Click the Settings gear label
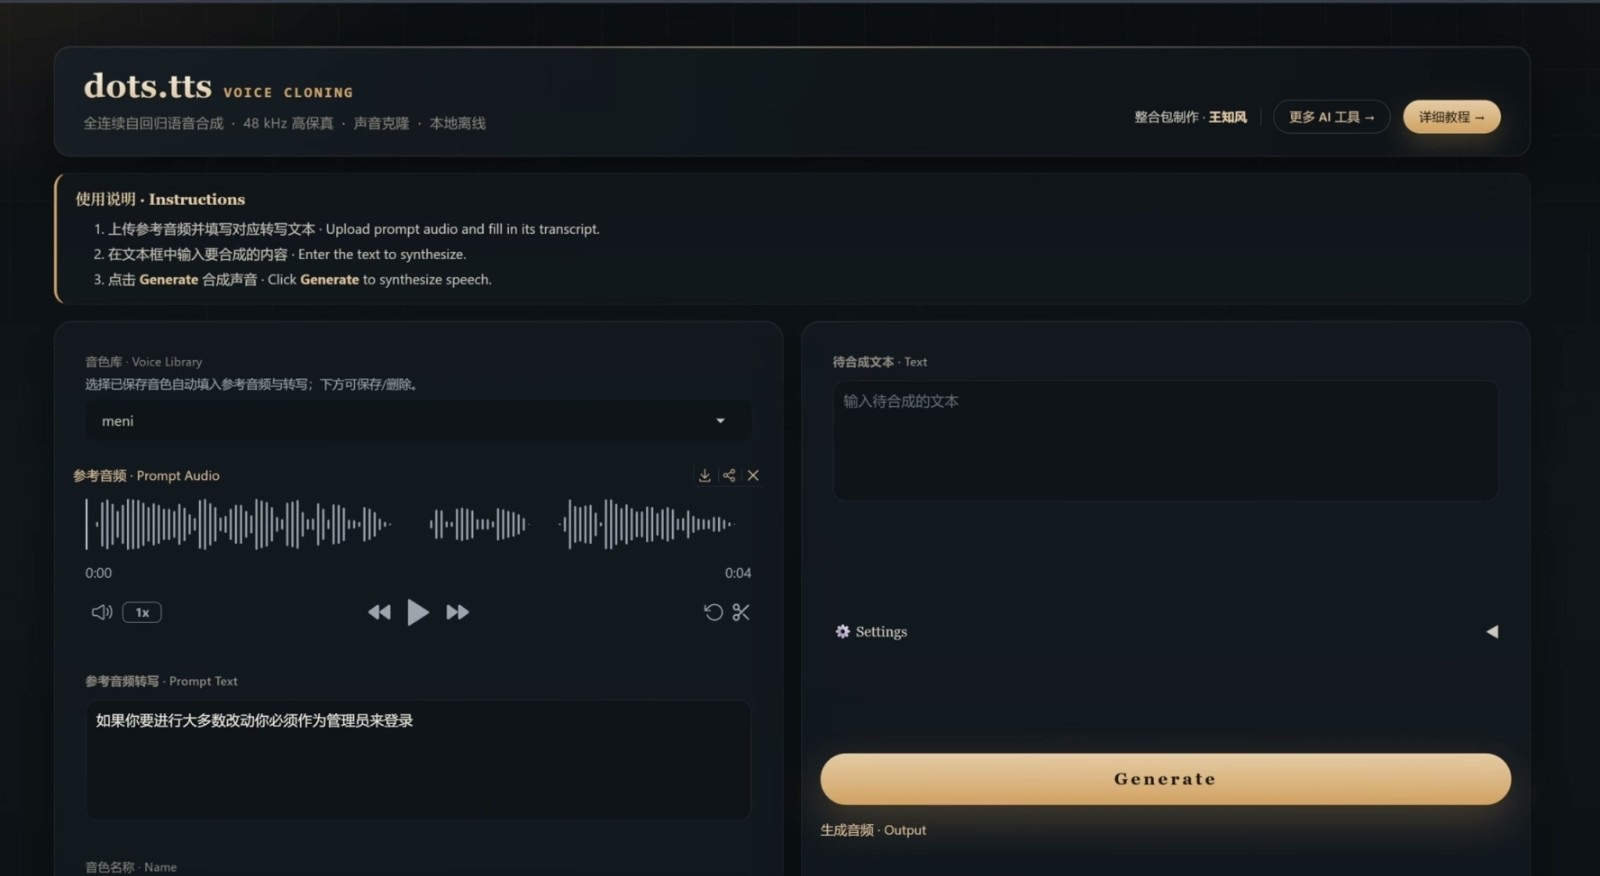The image size is (1600, 876). (x=871, y=632)
